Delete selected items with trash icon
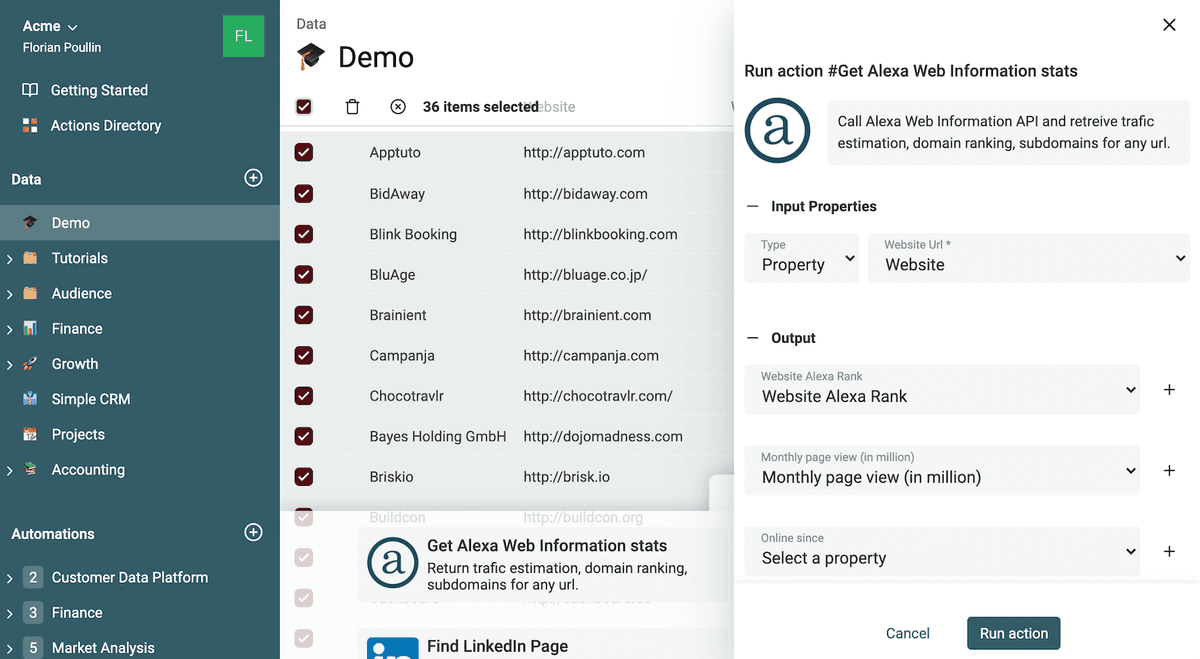1200x659 pixels. pos(352,107)
